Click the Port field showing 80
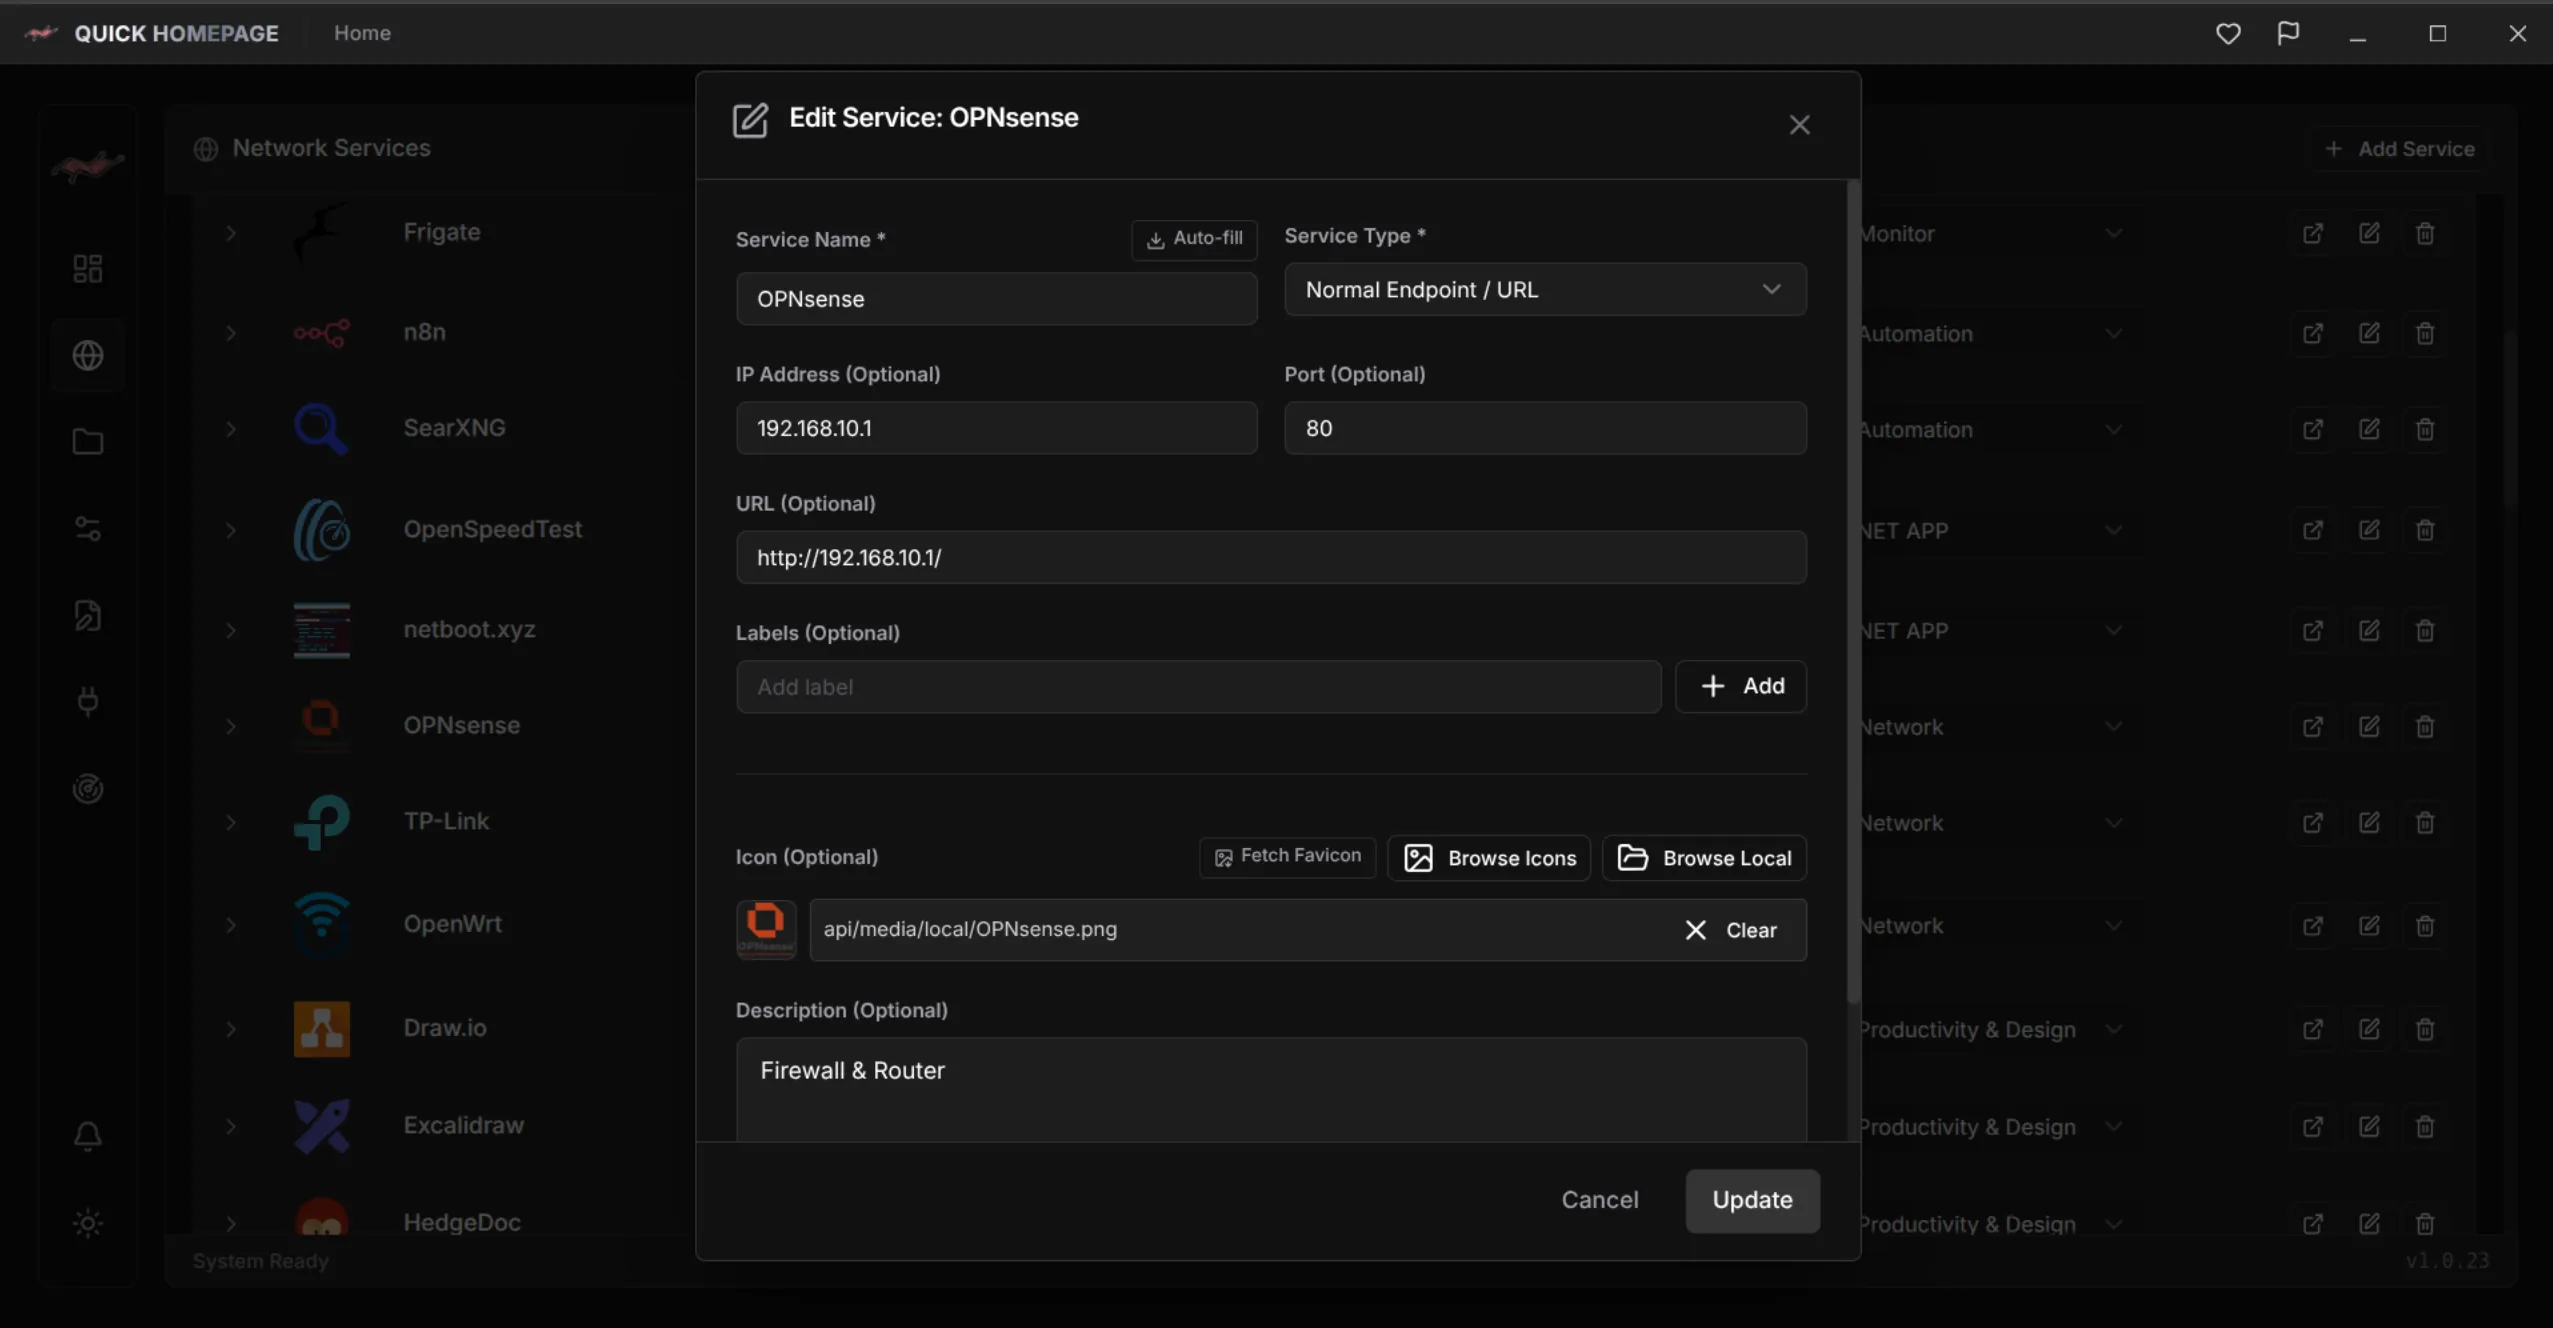 point(1545,428)
